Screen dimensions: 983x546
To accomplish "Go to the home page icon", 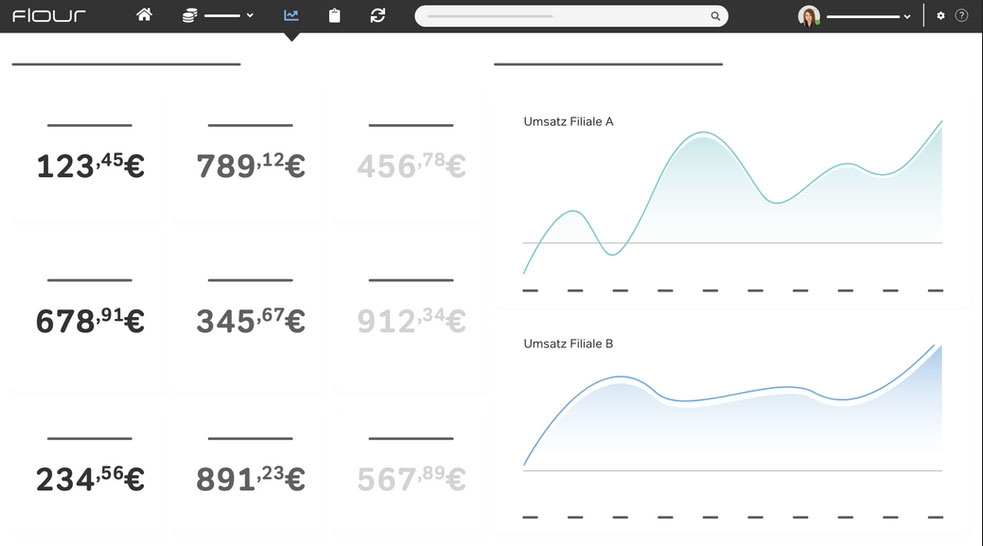I will click(x=144, y=16).
